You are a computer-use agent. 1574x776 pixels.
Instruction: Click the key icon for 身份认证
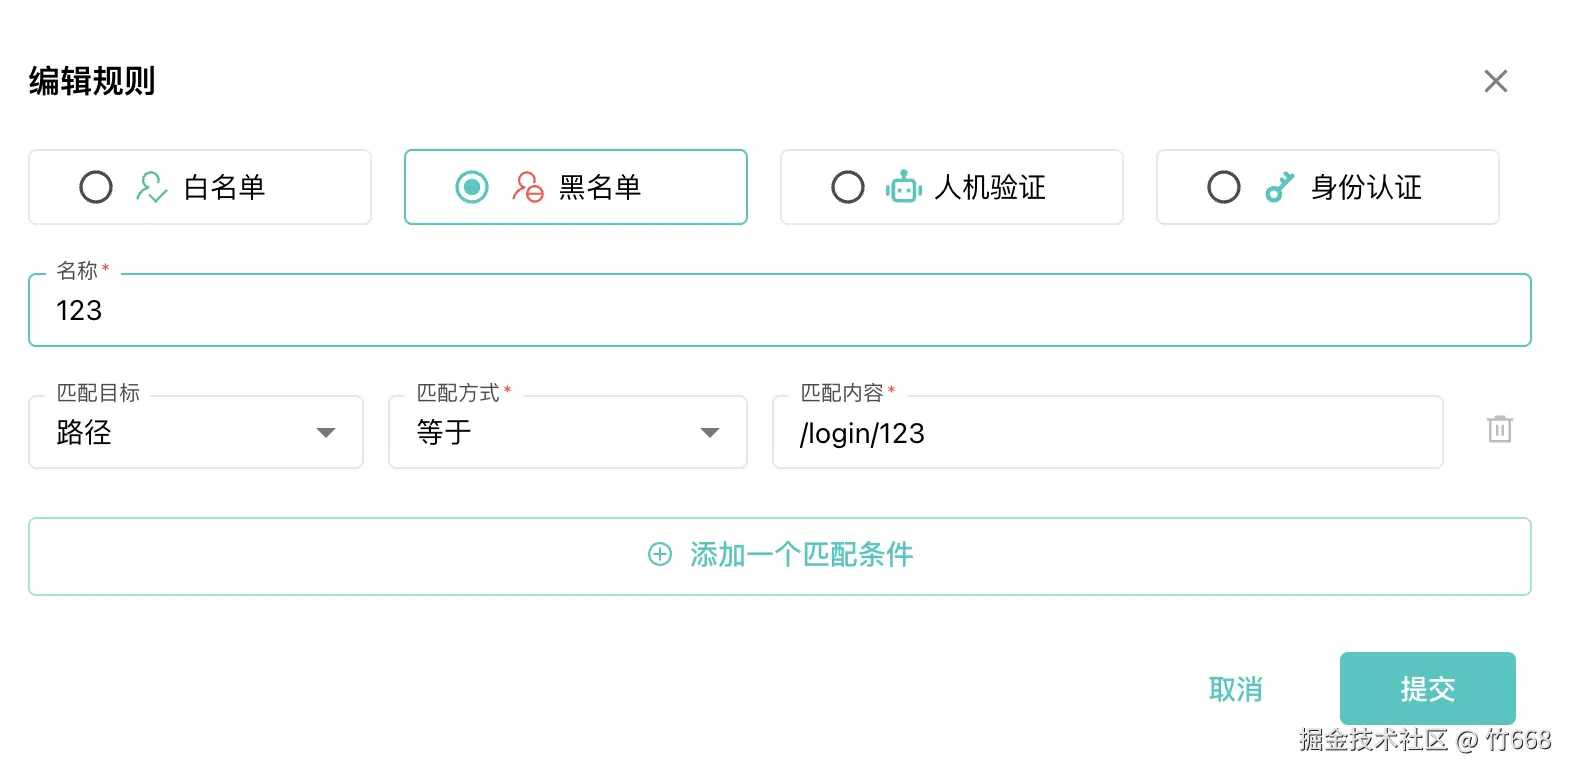[1279, 187]
